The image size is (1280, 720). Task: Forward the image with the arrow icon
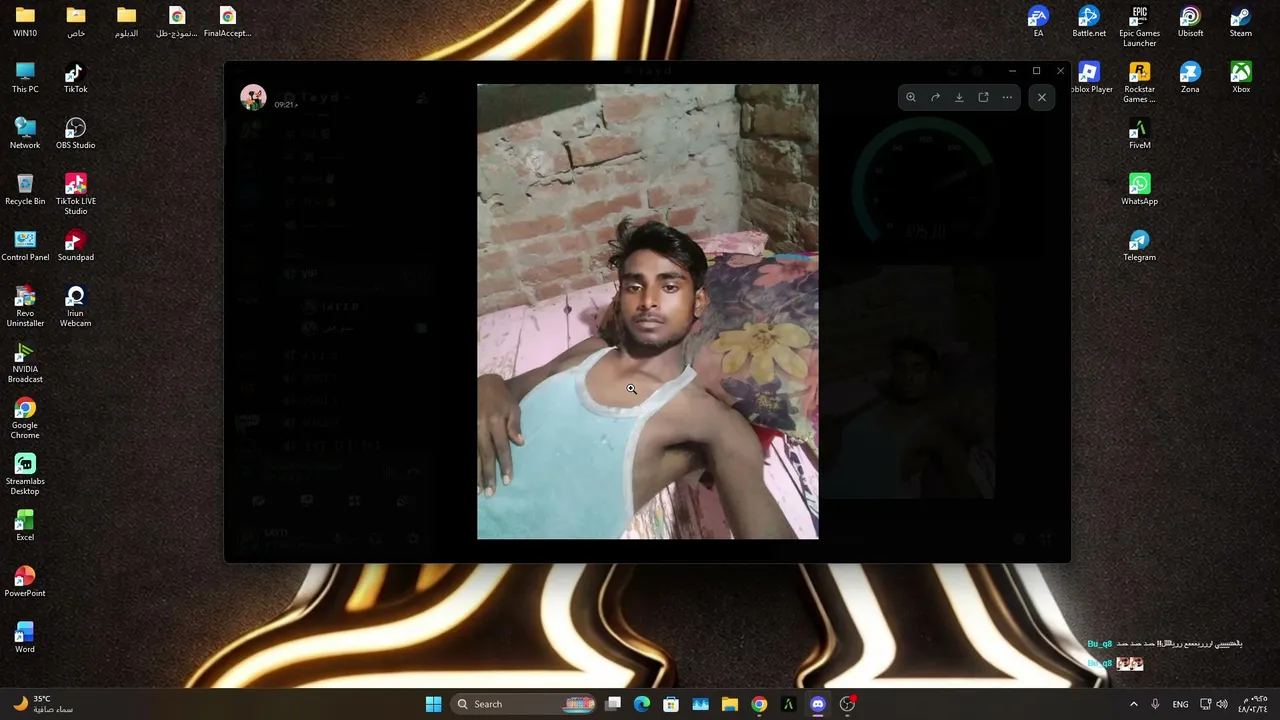pos(935,97)
